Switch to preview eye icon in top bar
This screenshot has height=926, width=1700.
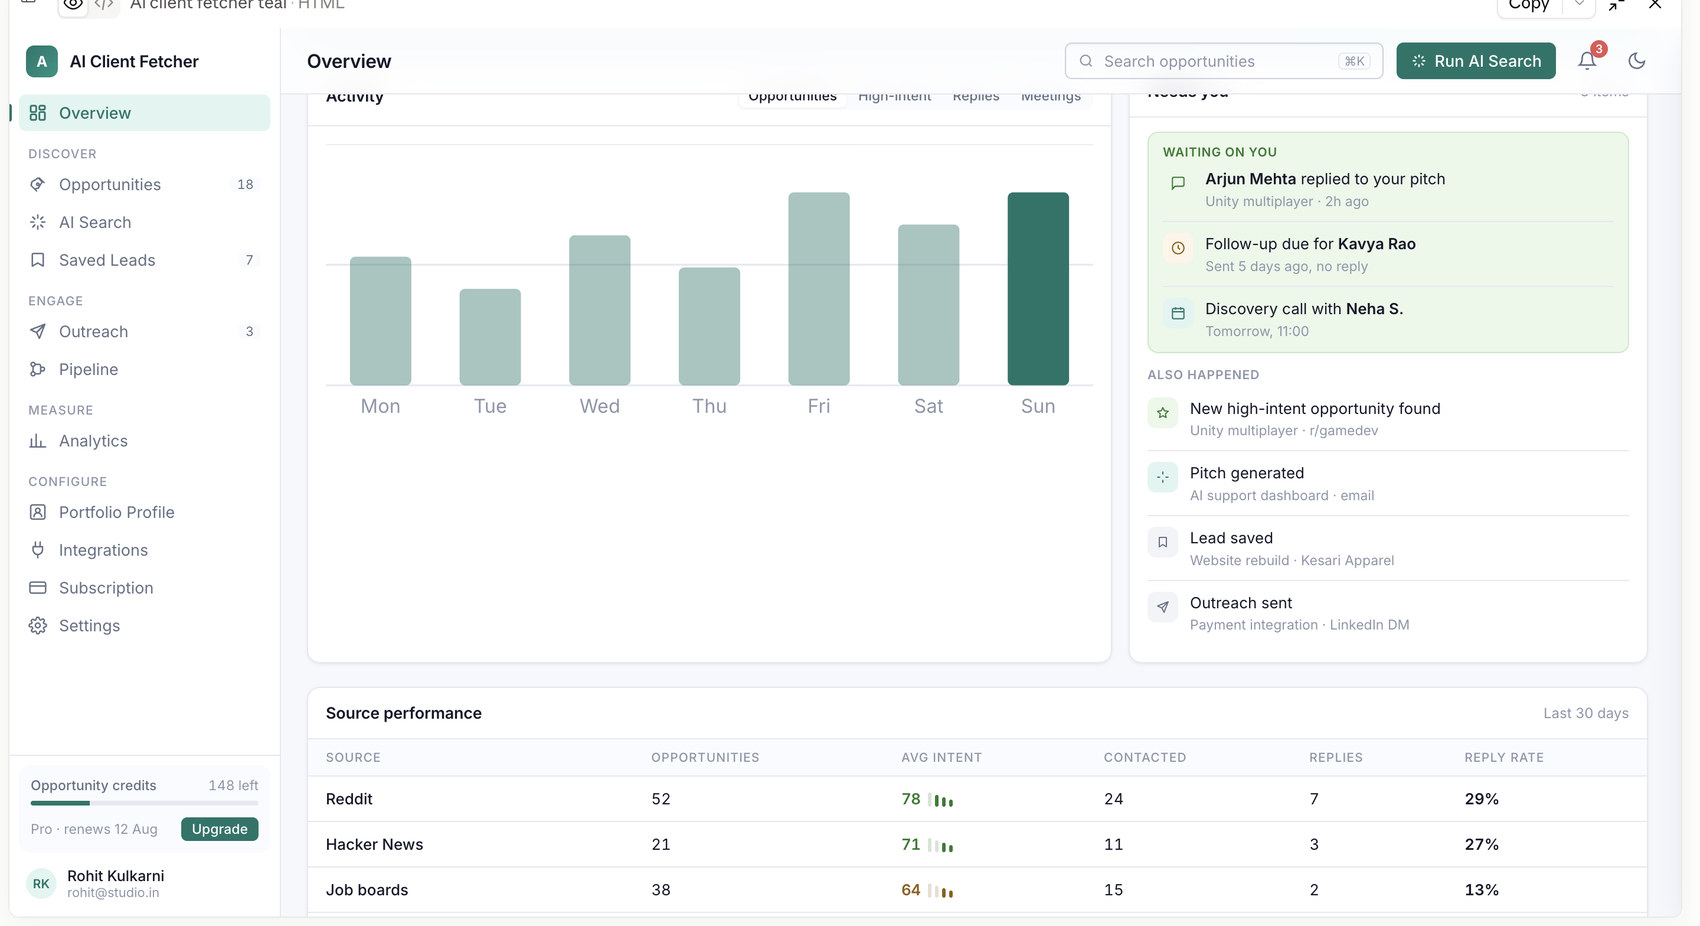[72, 5]
